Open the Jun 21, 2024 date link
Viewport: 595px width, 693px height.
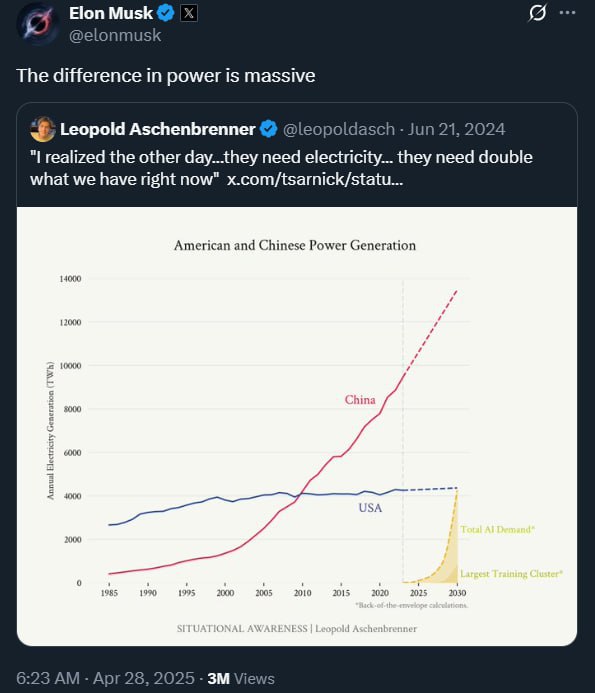(x=456, y=129)
